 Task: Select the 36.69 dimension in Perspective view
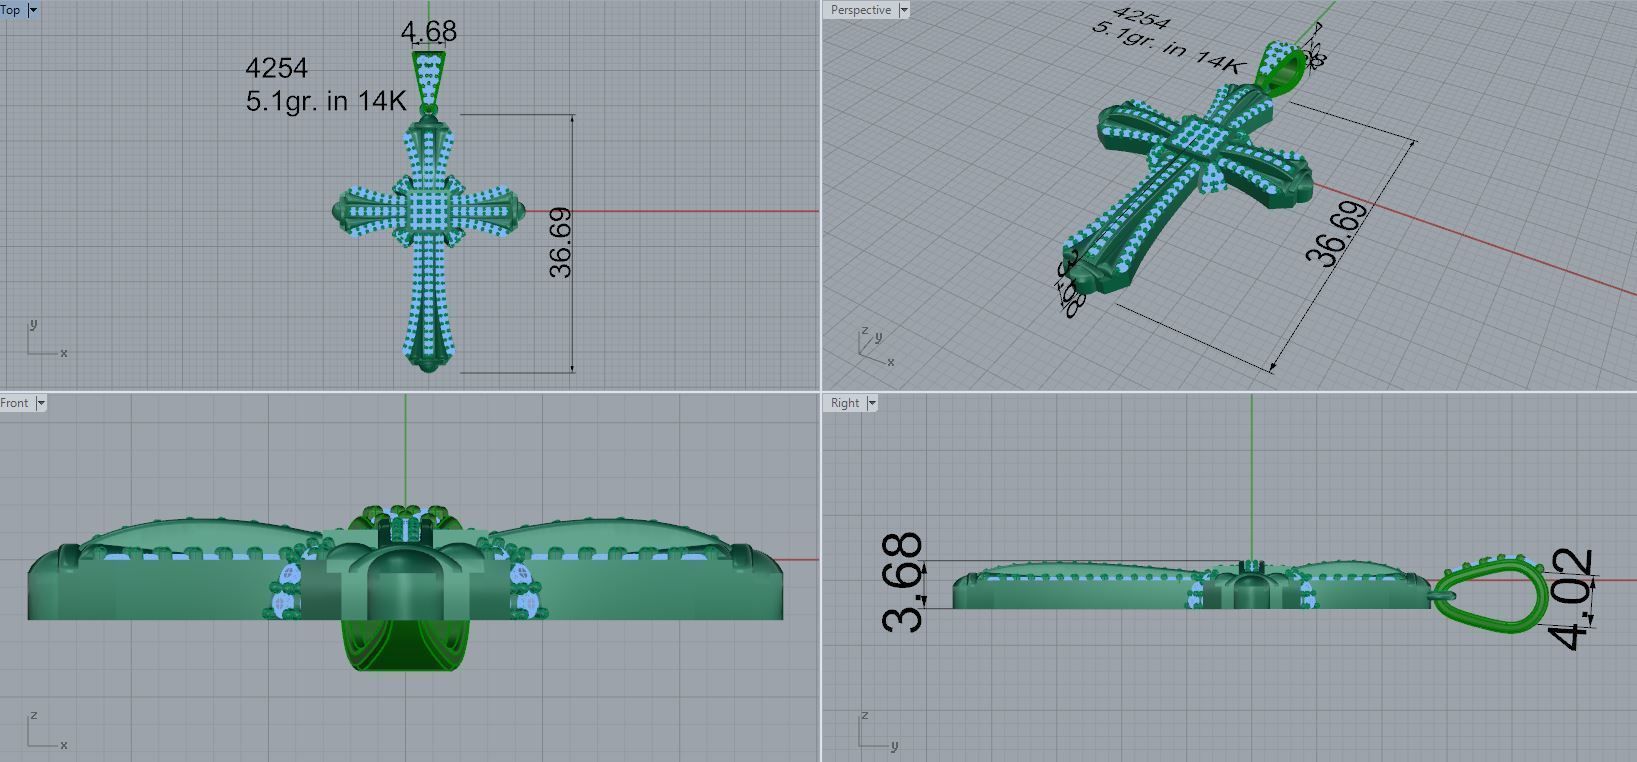pos(1337,233)
